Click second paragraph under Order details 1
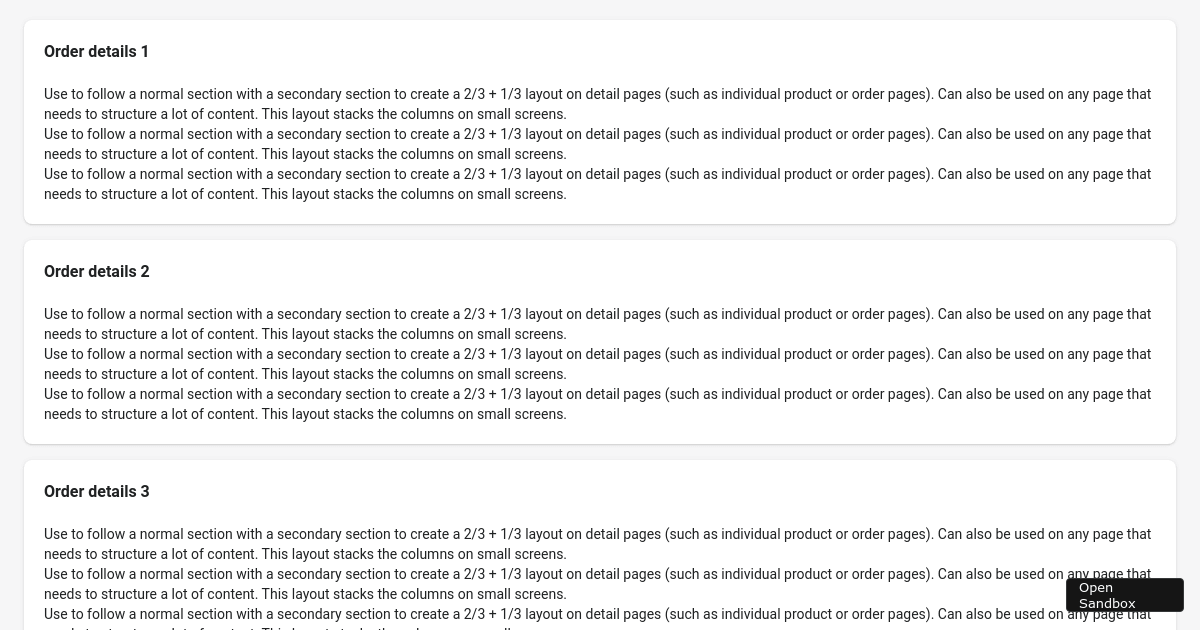The width and height of the screenshot is (1200, 630). tap(597, 144)
